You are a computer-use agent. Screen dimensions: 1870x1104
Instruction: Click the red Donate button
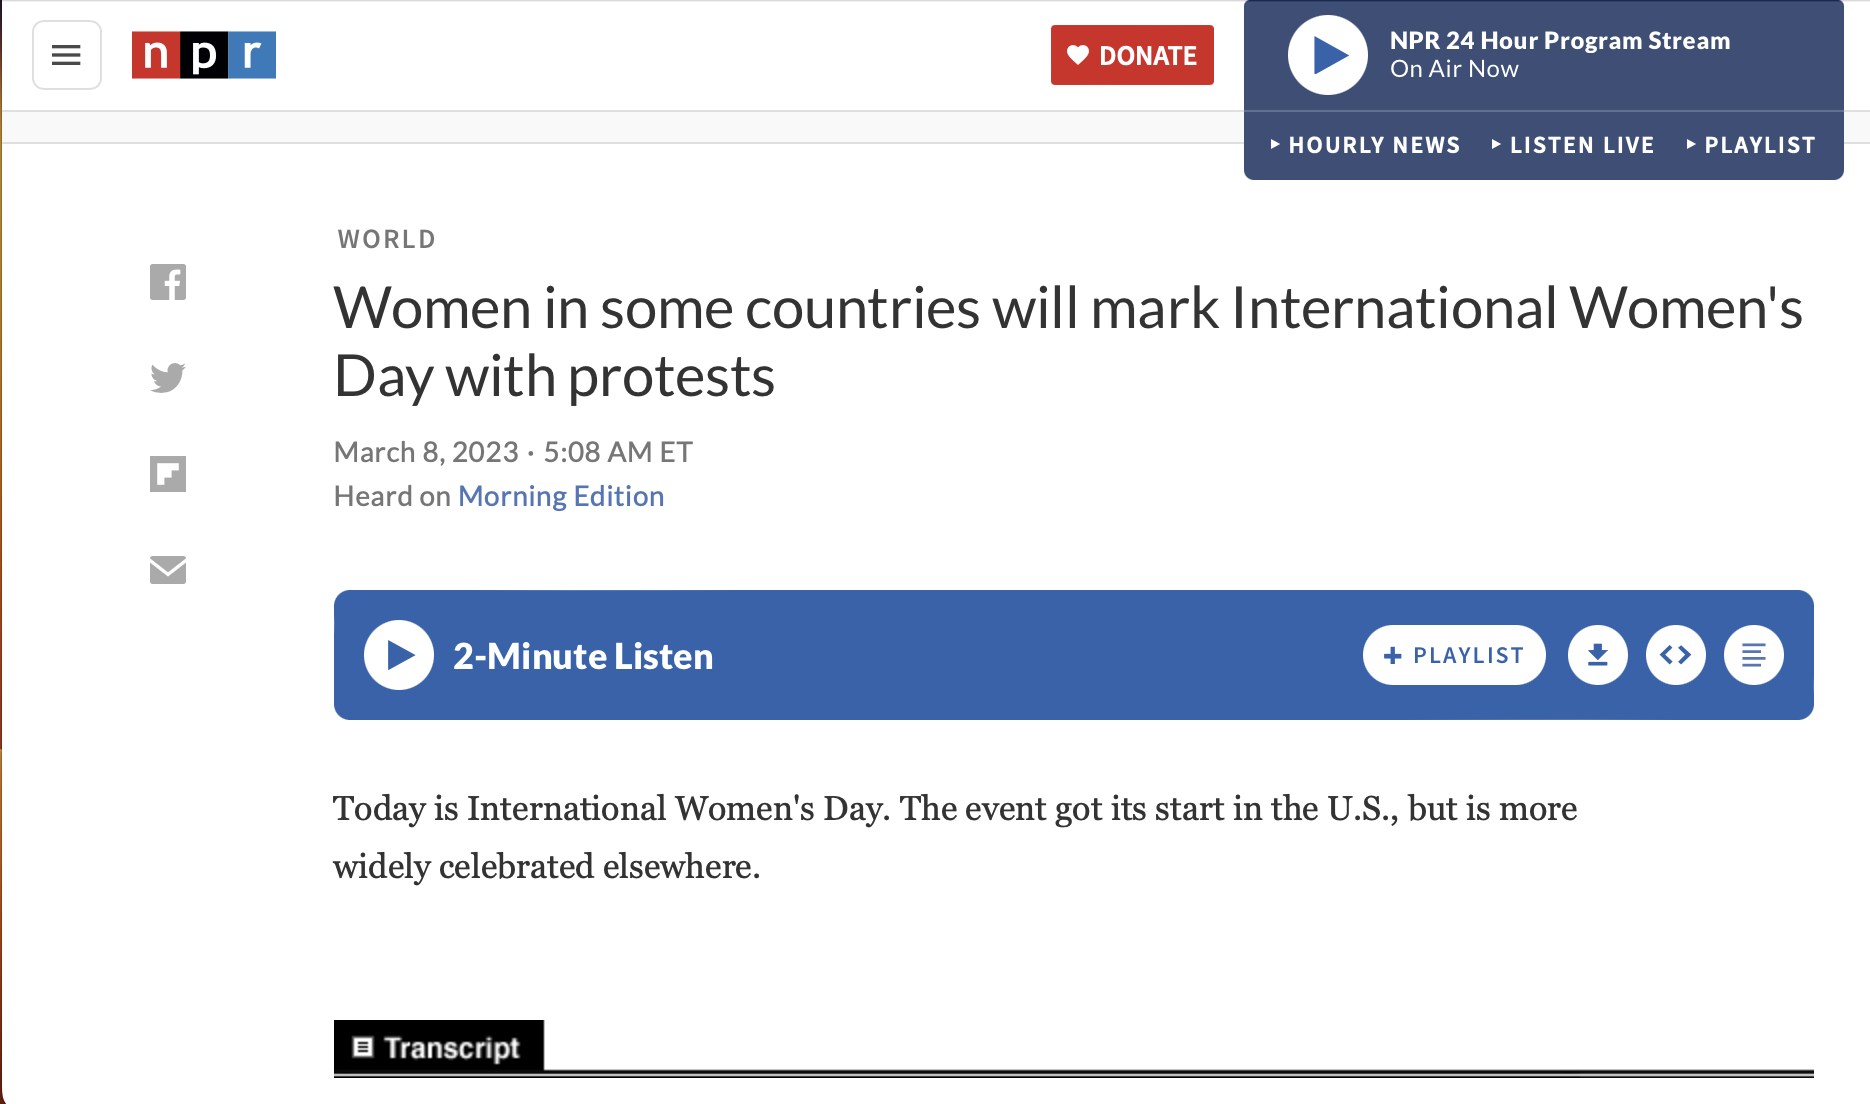(1132, 55)
